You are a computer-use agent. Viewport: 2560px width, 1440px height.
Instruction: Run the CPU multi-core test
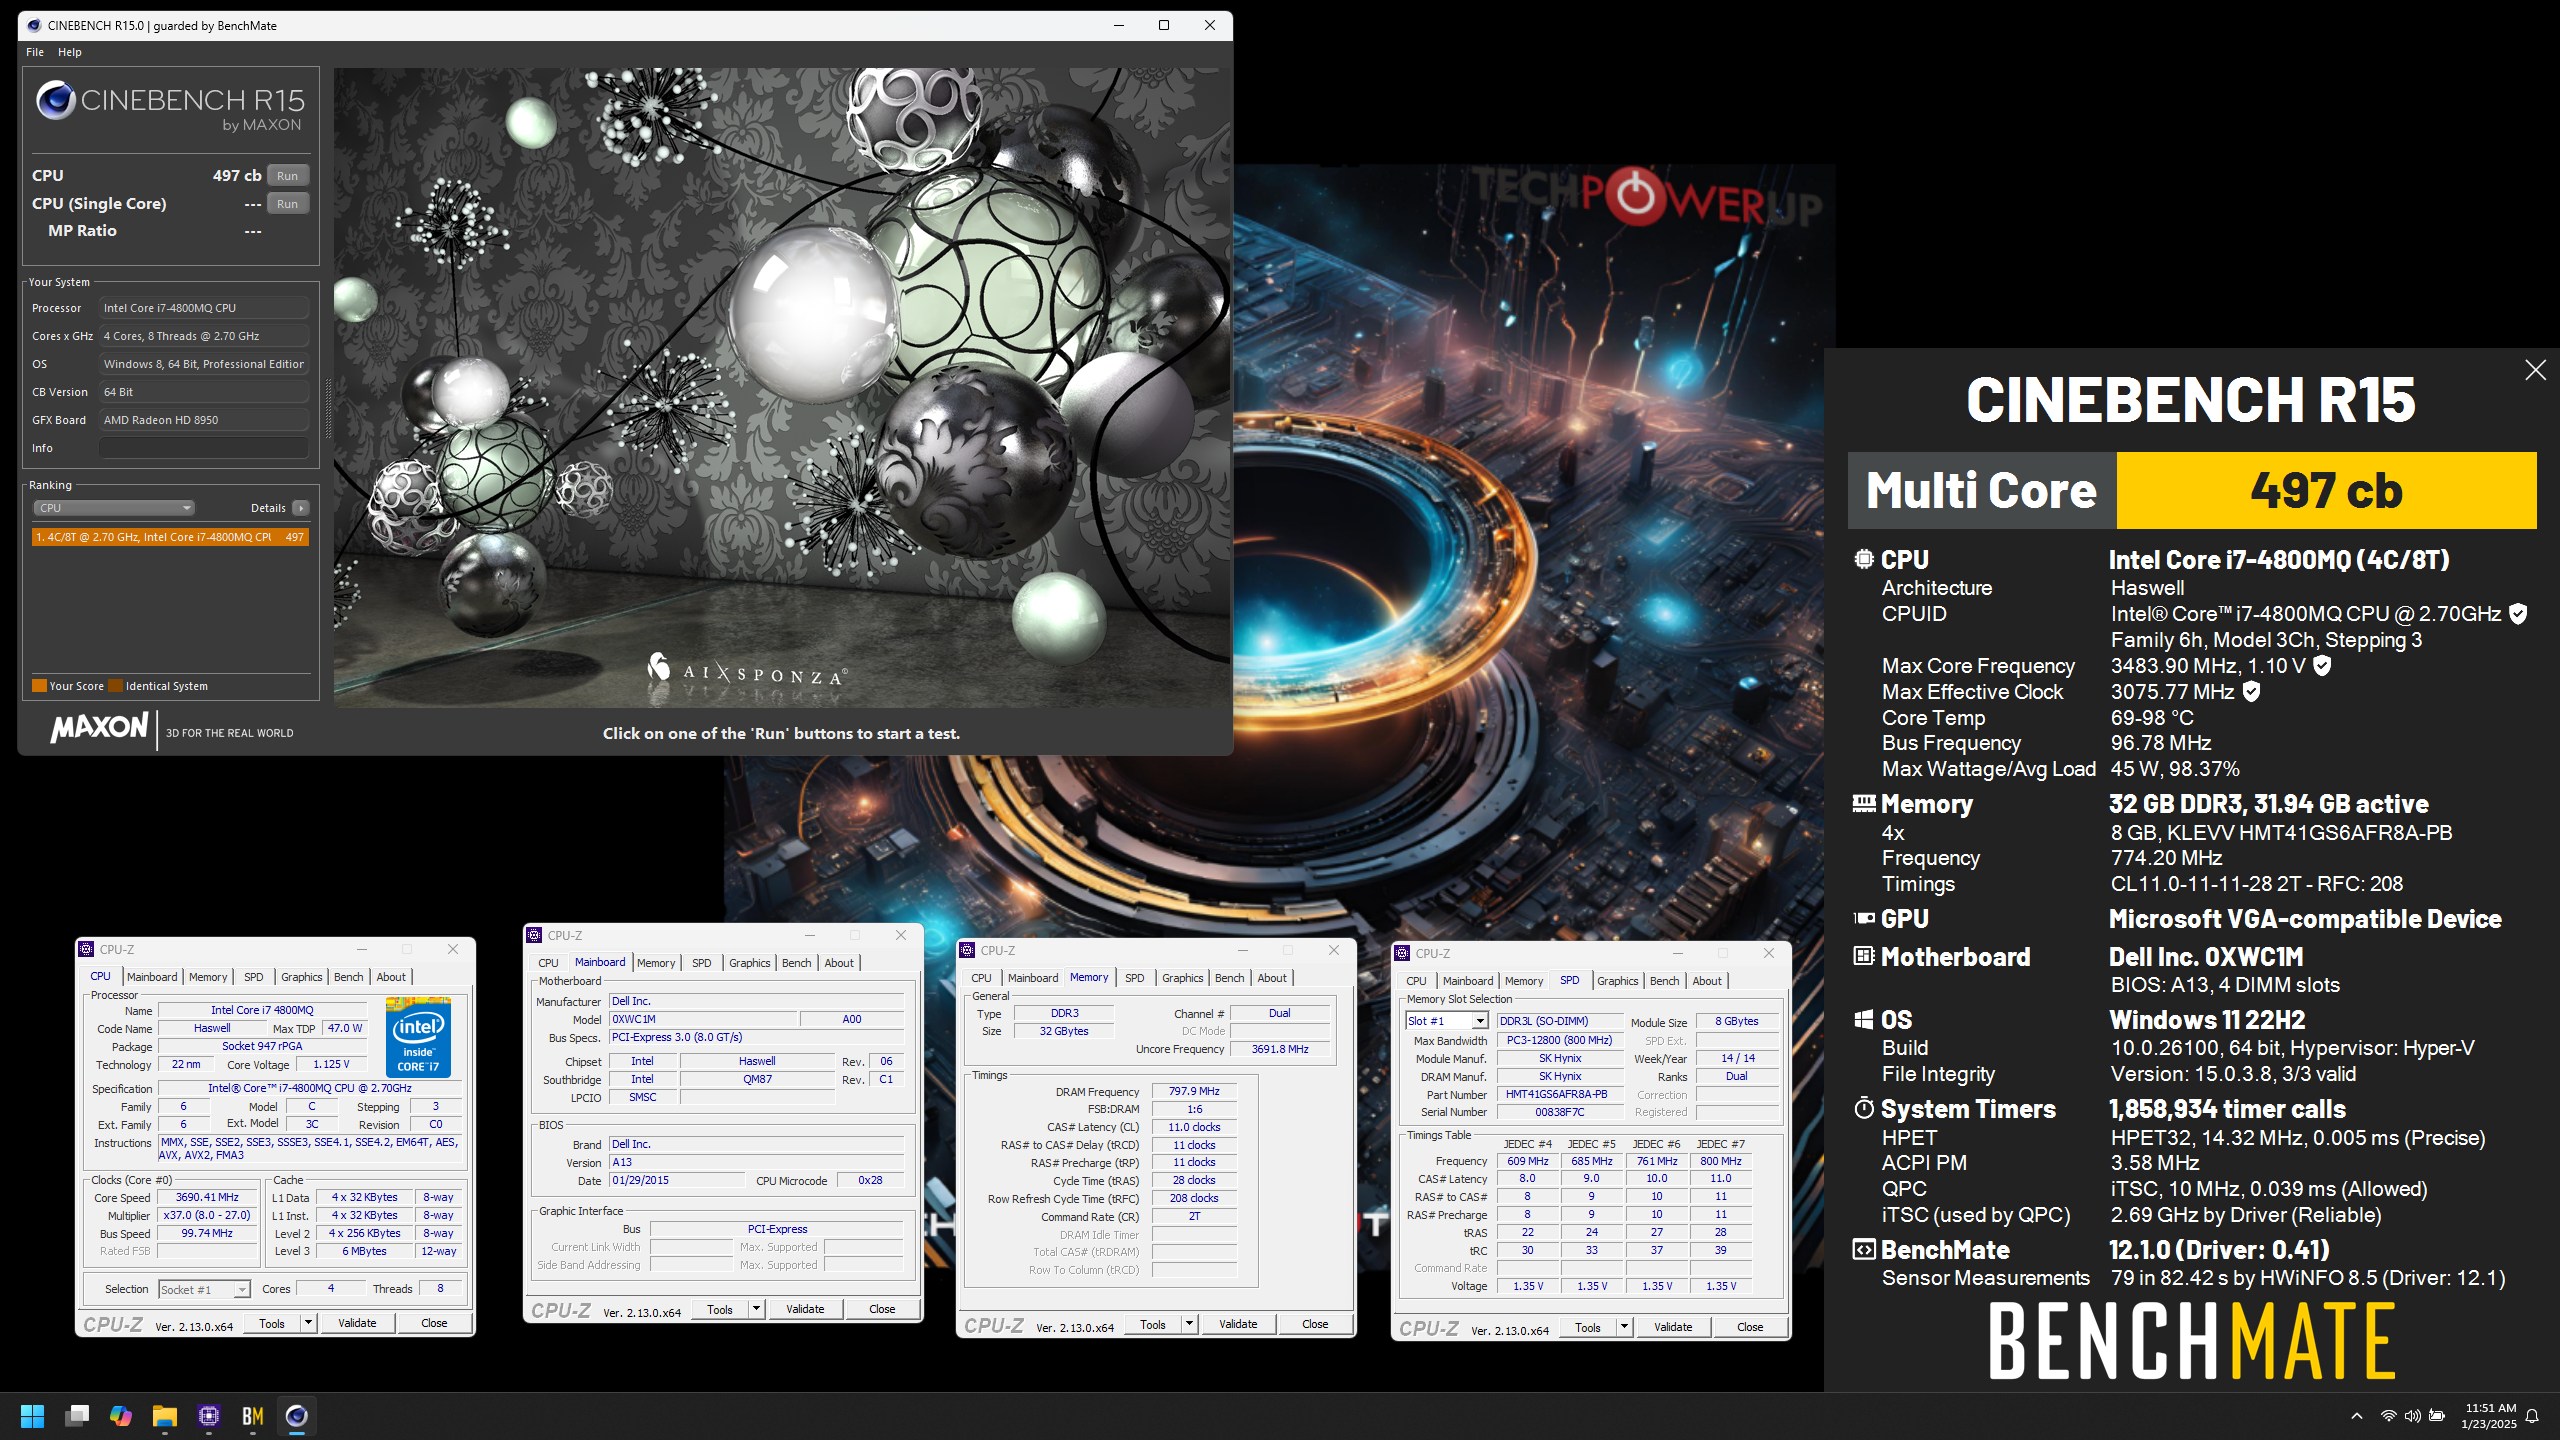(288, 176)
